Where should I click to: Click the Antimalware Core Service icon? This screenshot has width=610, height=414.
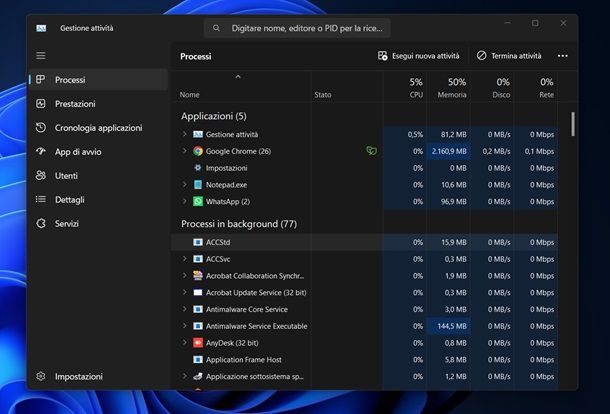198,309
